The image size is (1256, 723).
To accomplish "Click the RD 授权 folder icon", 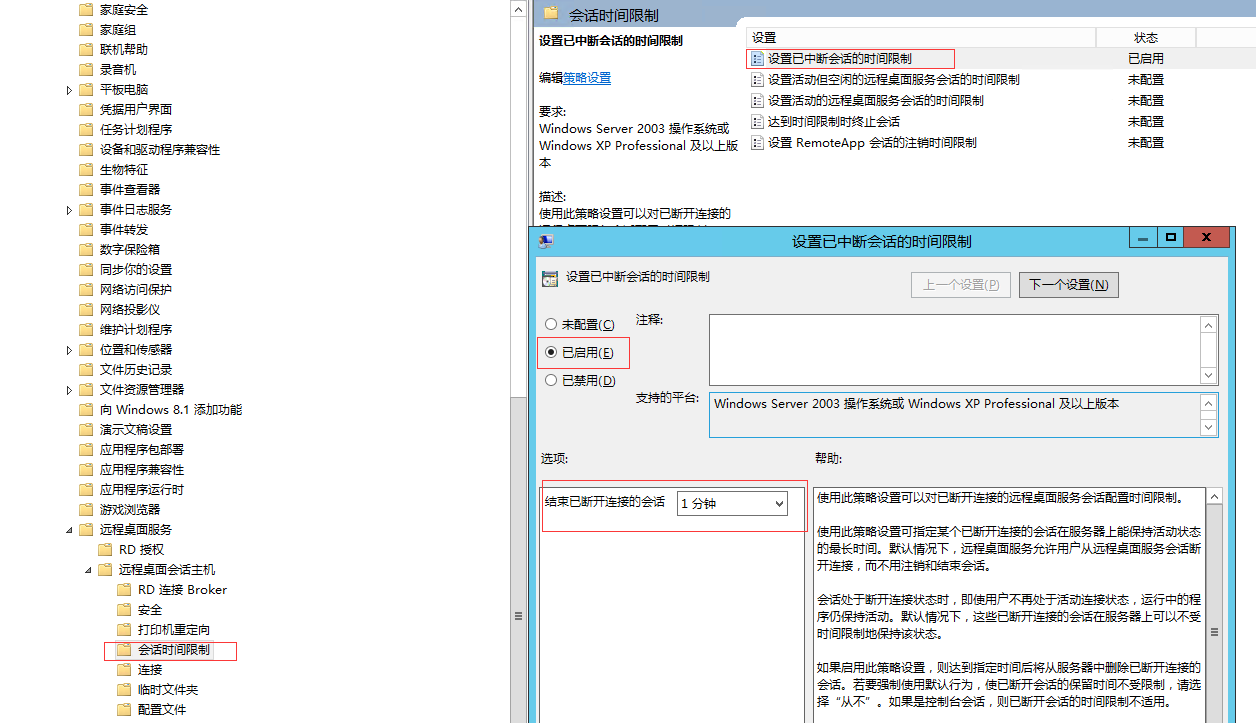I will 105,549.
